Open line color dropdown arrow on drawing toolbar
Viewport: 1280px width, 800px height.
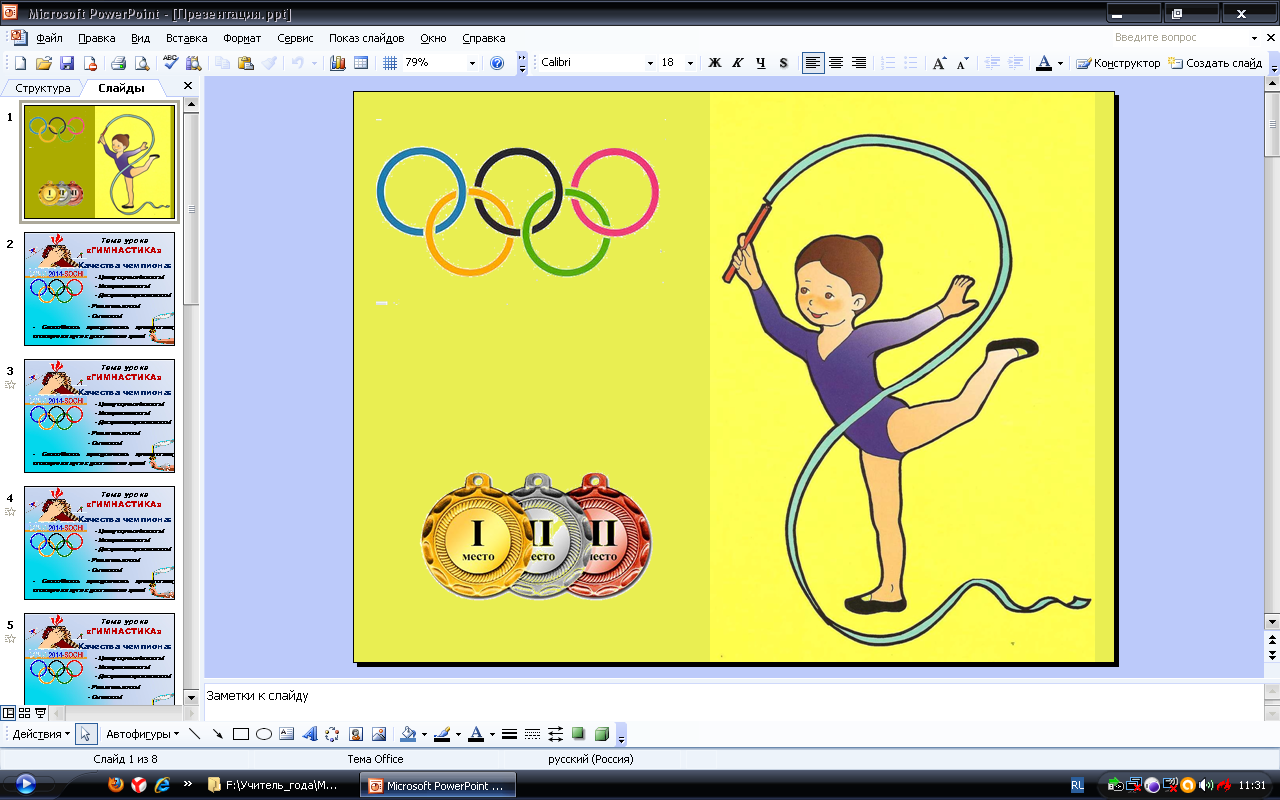pyautogui.click(x=458, y=734)
